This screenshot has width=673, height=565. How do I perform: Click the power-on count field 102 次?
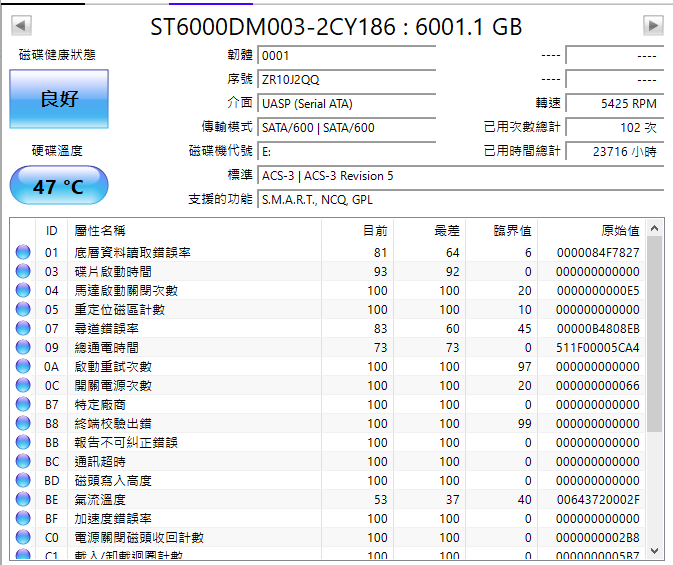615,128
